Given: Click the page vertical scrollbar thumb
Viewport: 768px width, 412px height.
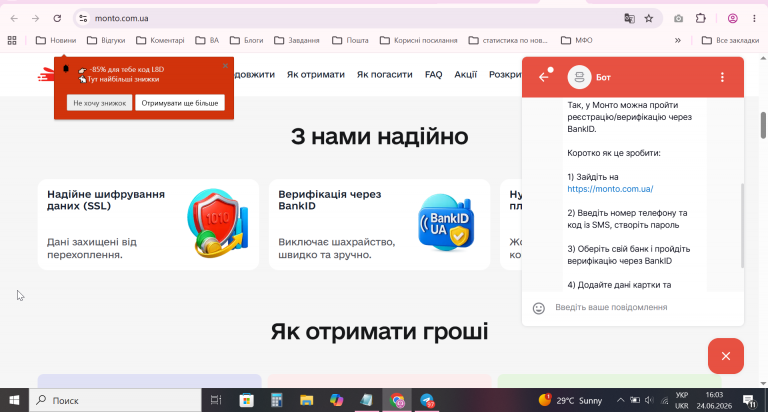Looking at the screenshot, I should [763, 125].
